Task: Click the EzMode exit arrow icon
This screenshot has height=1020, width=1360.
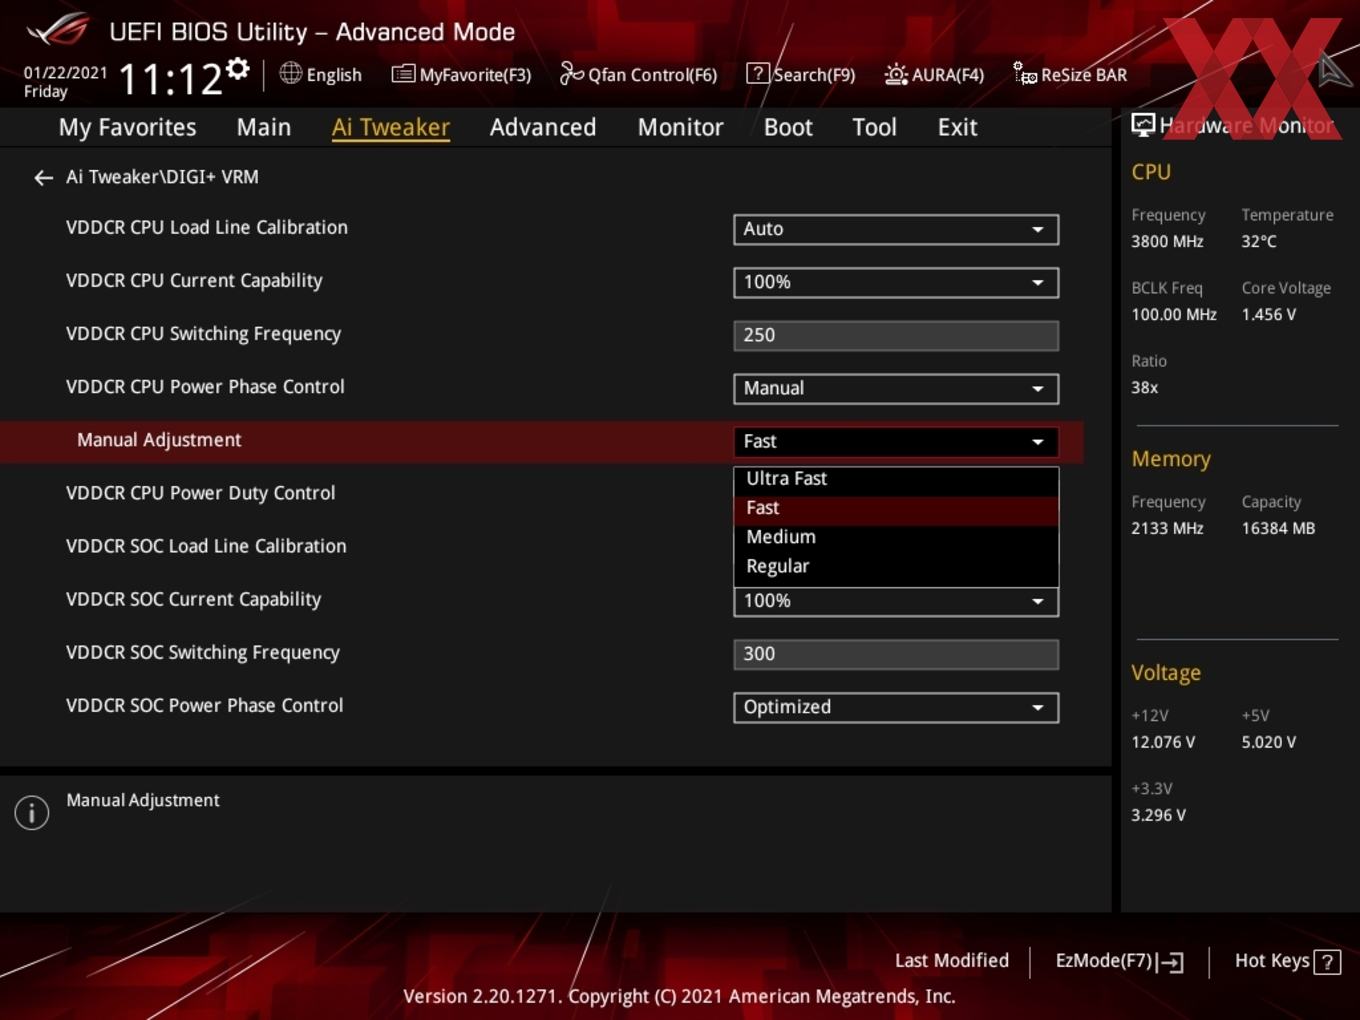Action: [x=1170, y=962]
